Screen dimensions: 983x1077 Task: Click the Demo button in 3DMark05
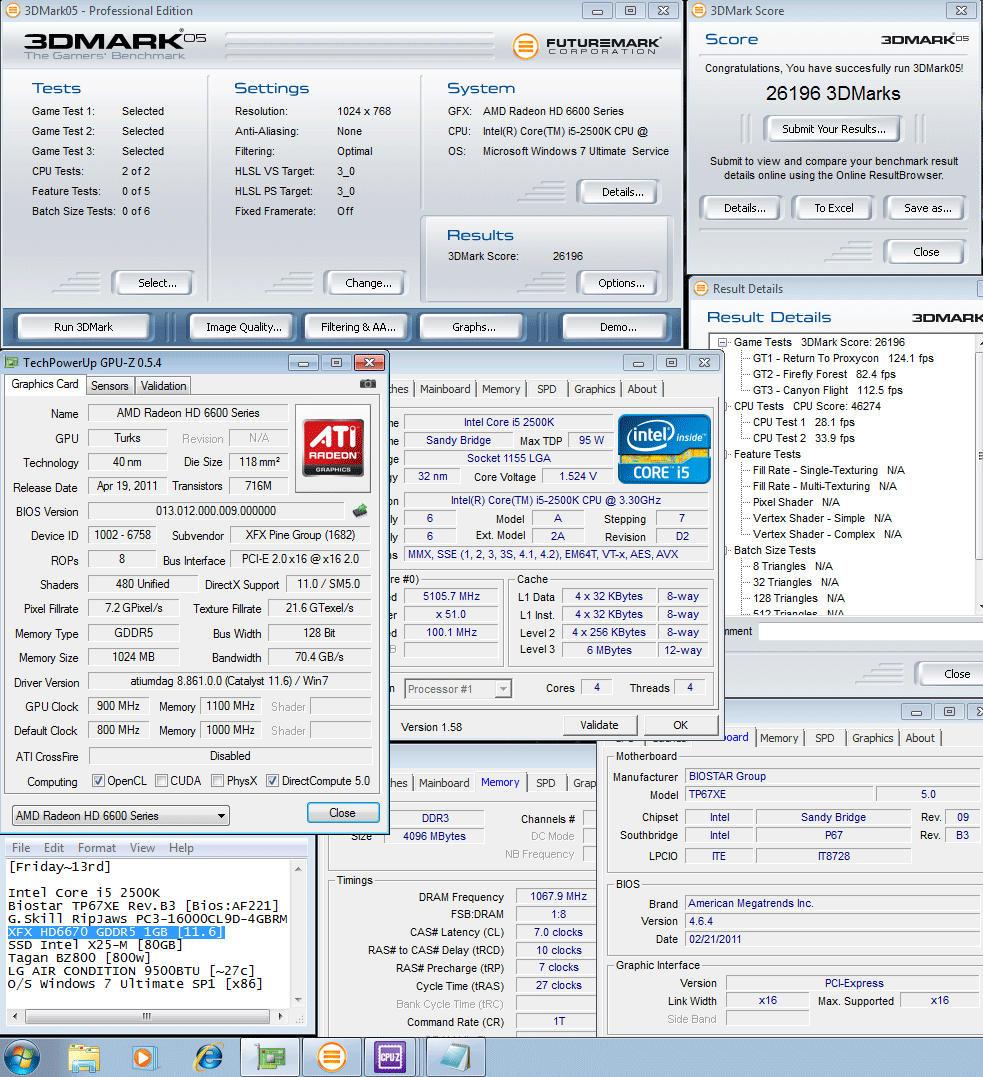[x=618, y=327]
